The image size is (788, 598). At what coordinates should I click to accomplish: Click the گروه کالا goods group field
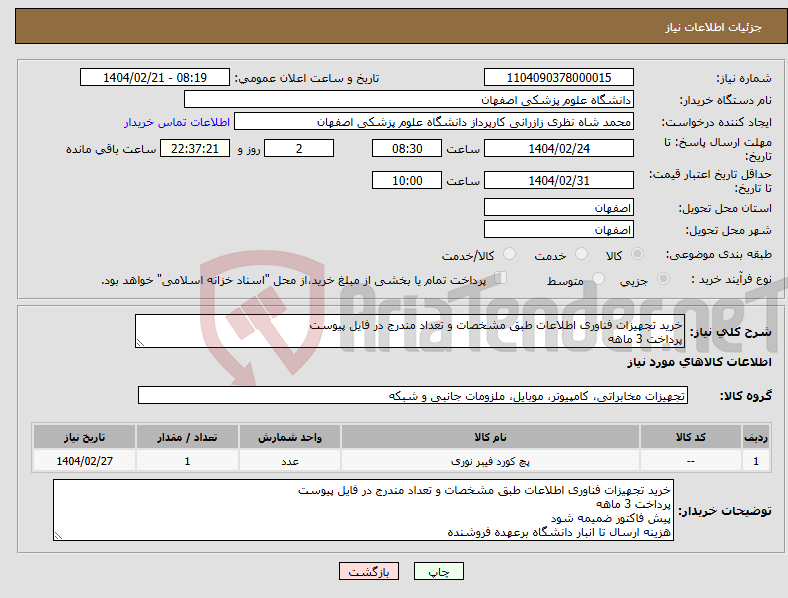pos(413,395)
